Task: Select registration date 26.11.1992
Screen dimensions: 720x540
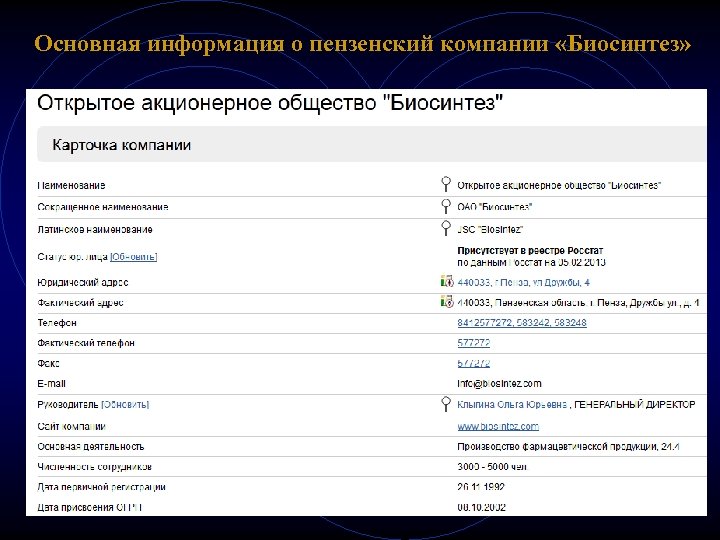Action: [x=481, y=487]
